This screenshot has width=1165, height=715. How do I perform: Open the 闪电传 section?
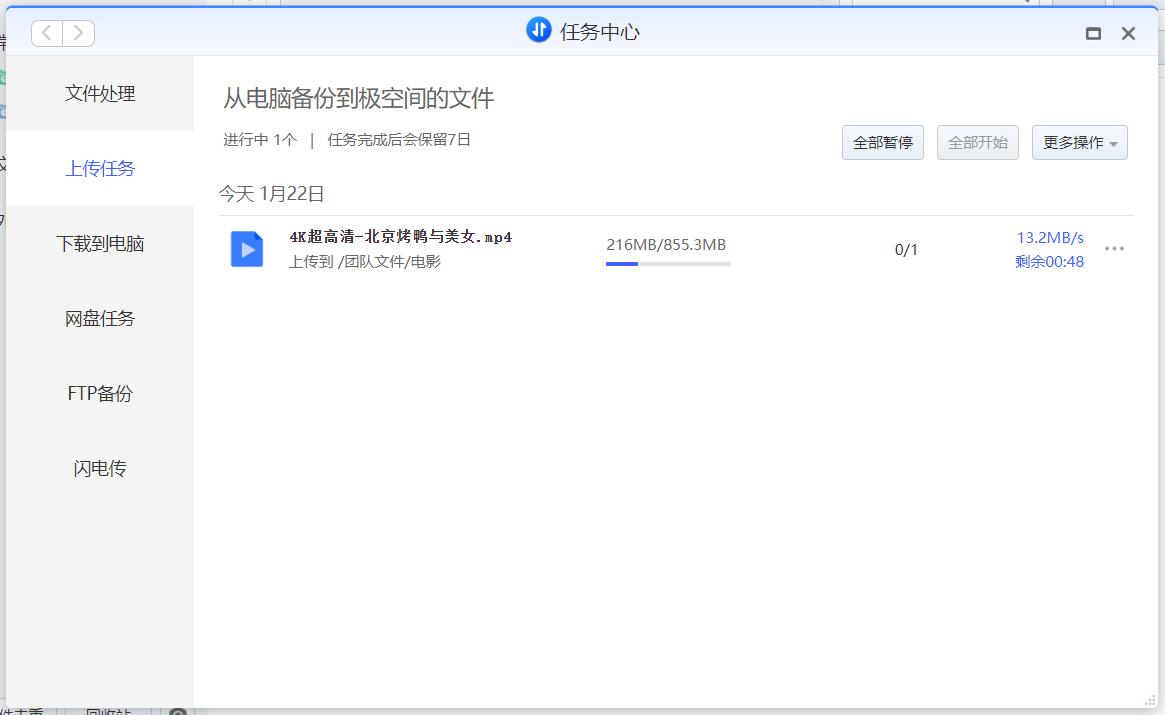[99, 468]
